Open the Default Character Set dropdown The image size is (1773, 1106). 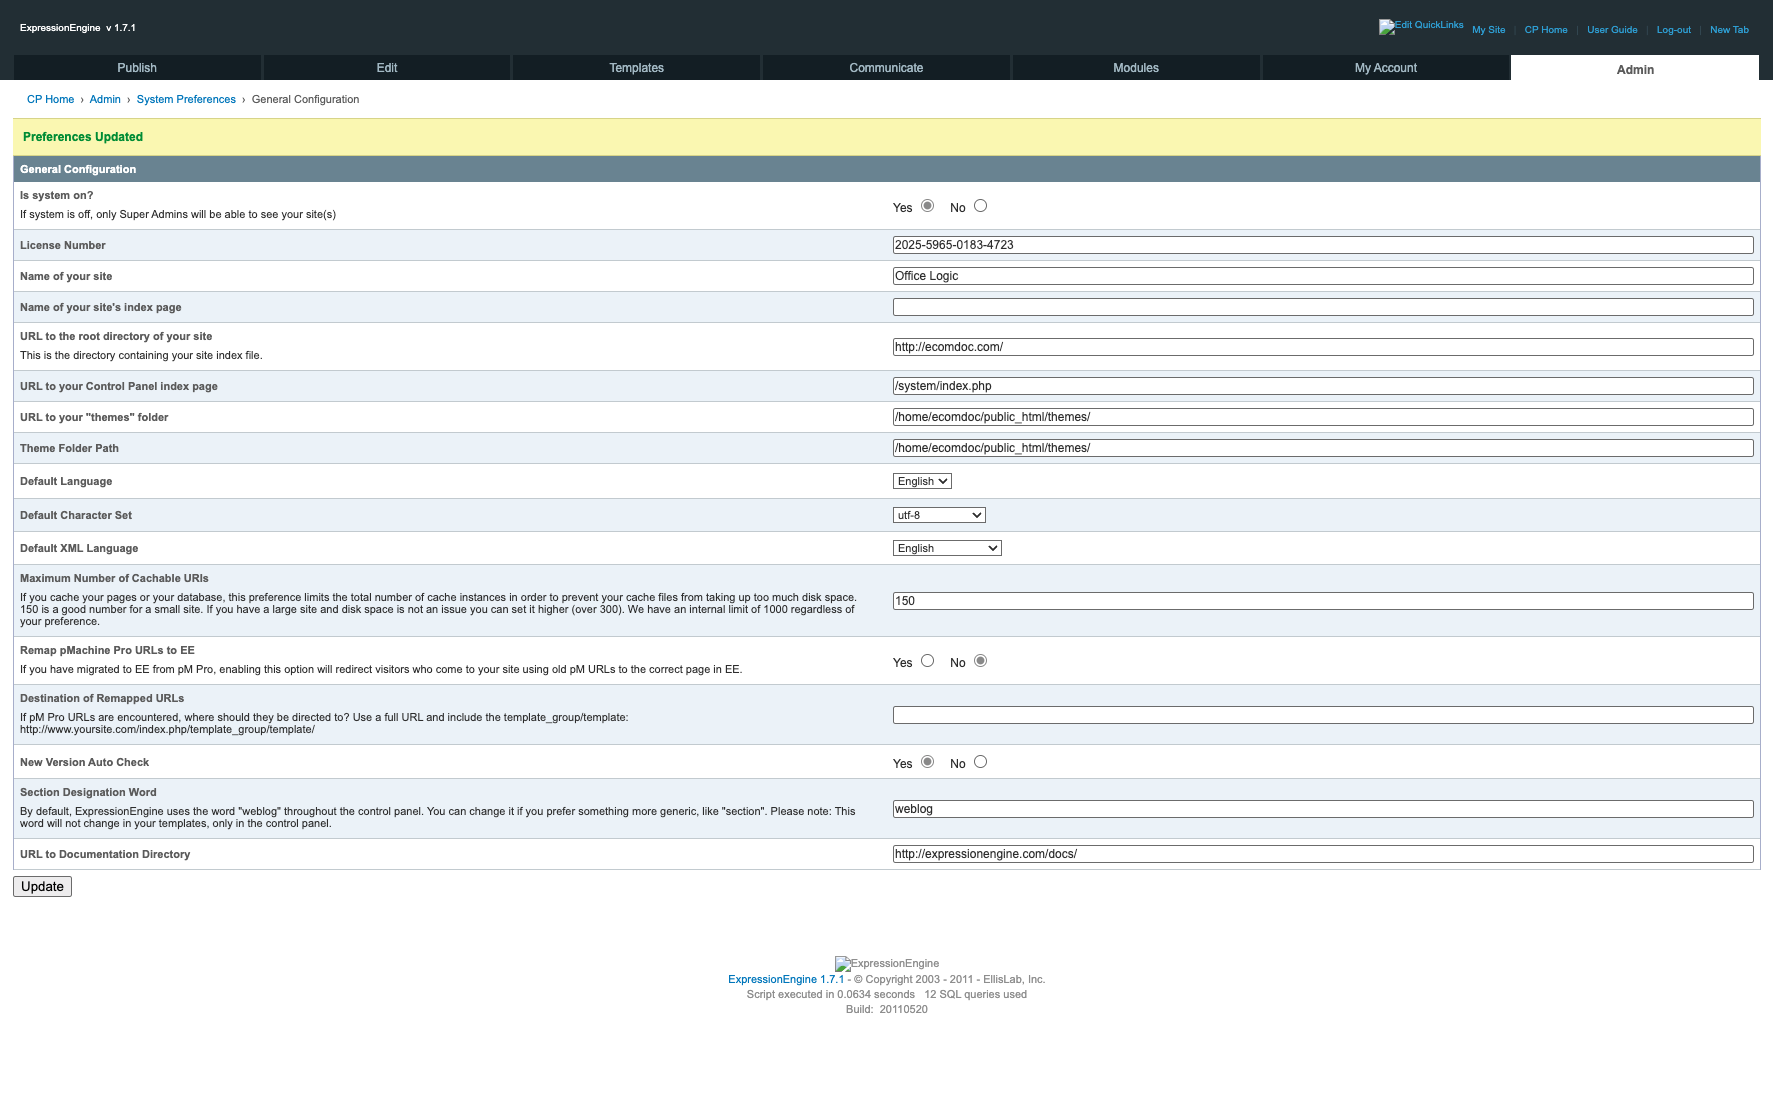point(939,515)
